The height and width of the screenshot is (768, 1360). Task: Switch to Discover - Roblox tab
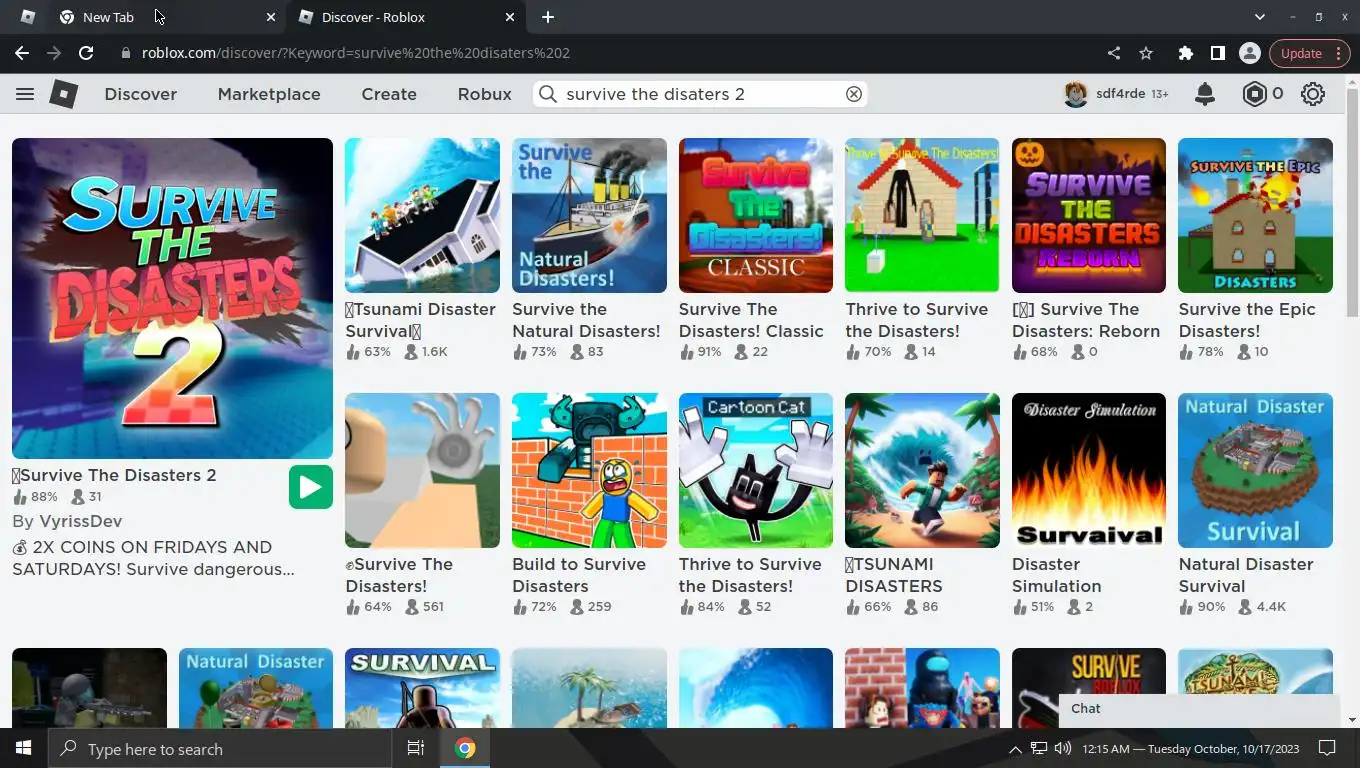click(x=406, y=17)
